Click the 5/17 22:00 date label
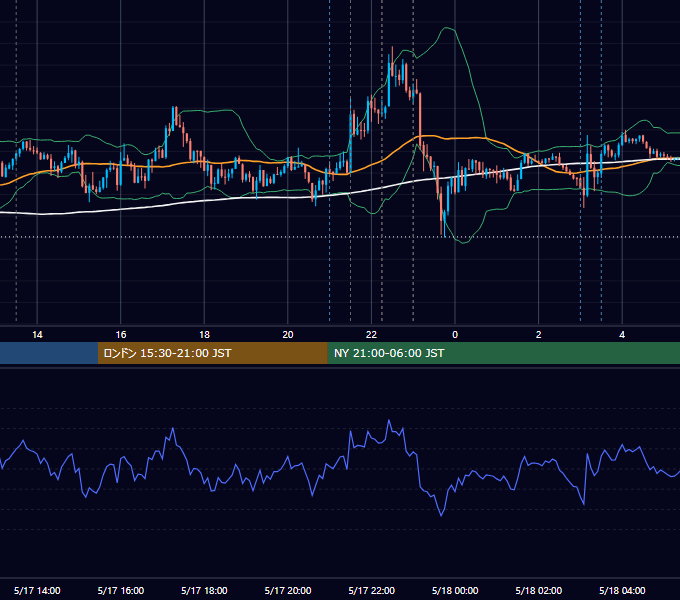 click(x=372, y=590)
